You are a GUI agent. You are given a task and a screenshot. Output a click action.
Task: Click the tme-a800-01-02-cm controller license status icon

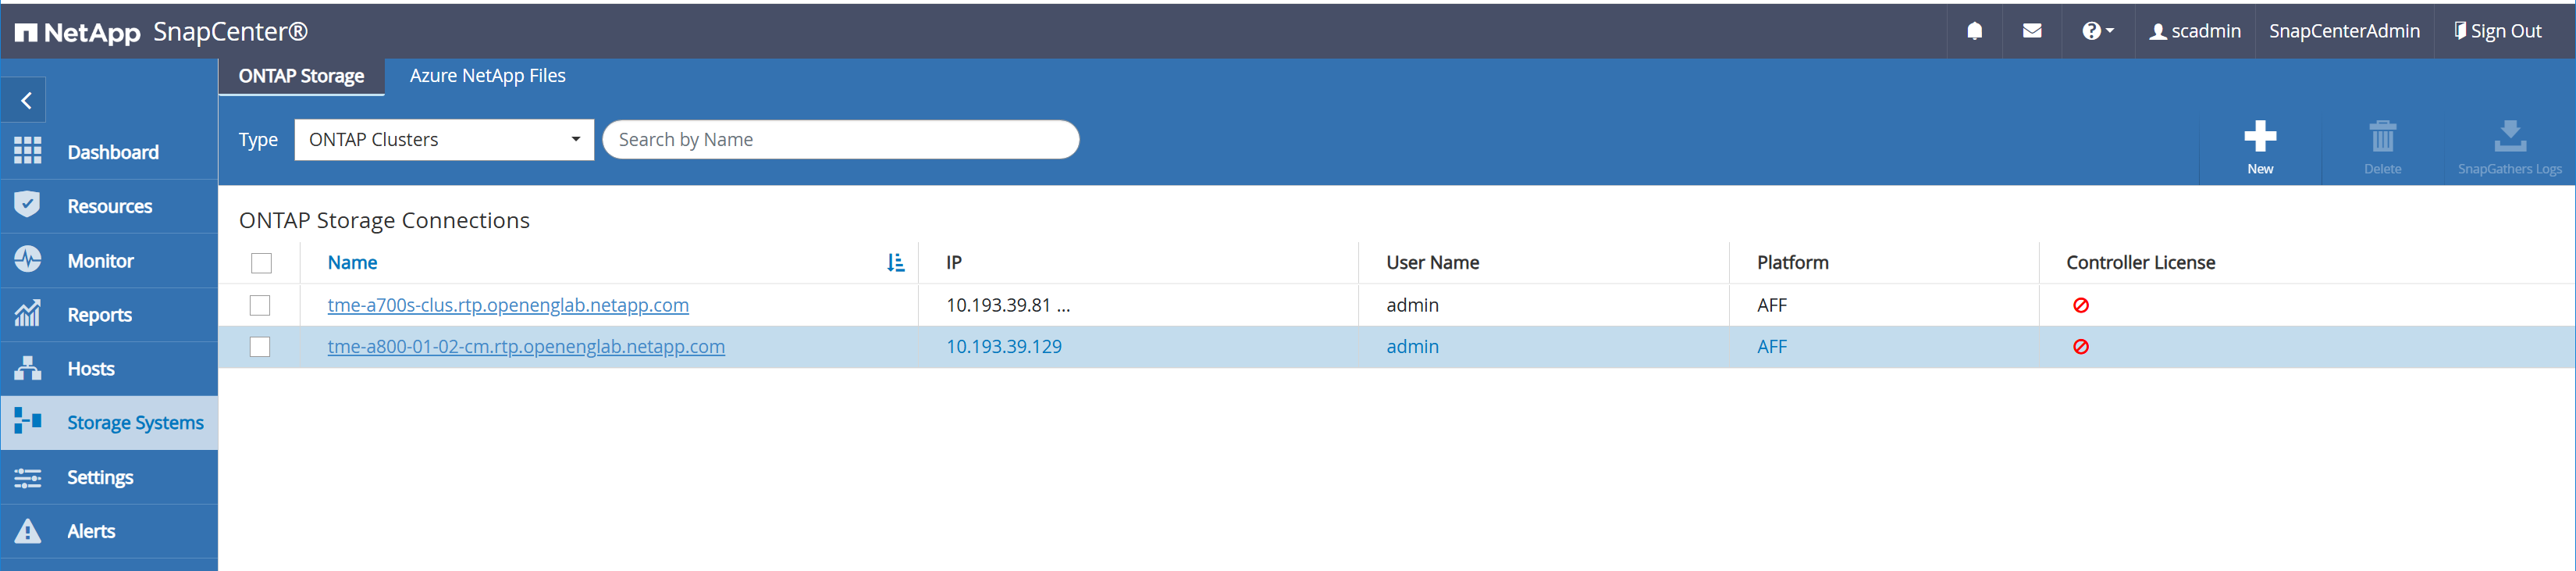2081,347
